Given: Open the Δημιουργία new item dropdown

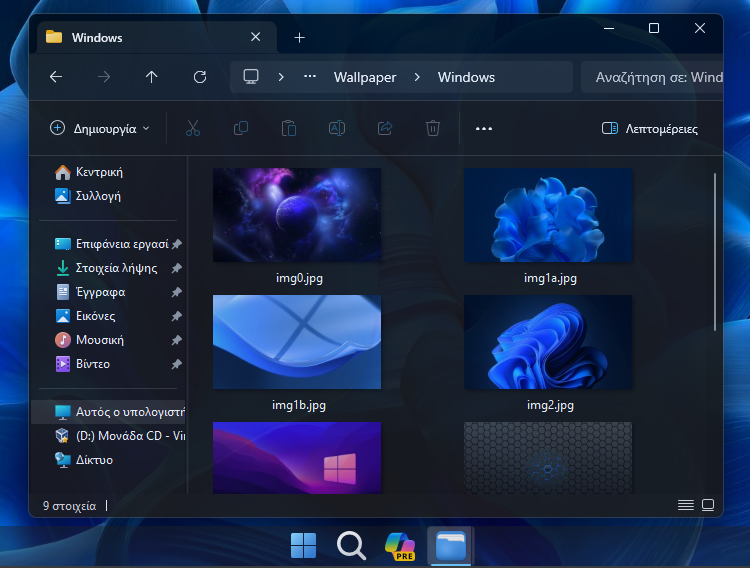Looking at the screenshot, I should click(x=100, y=128).
